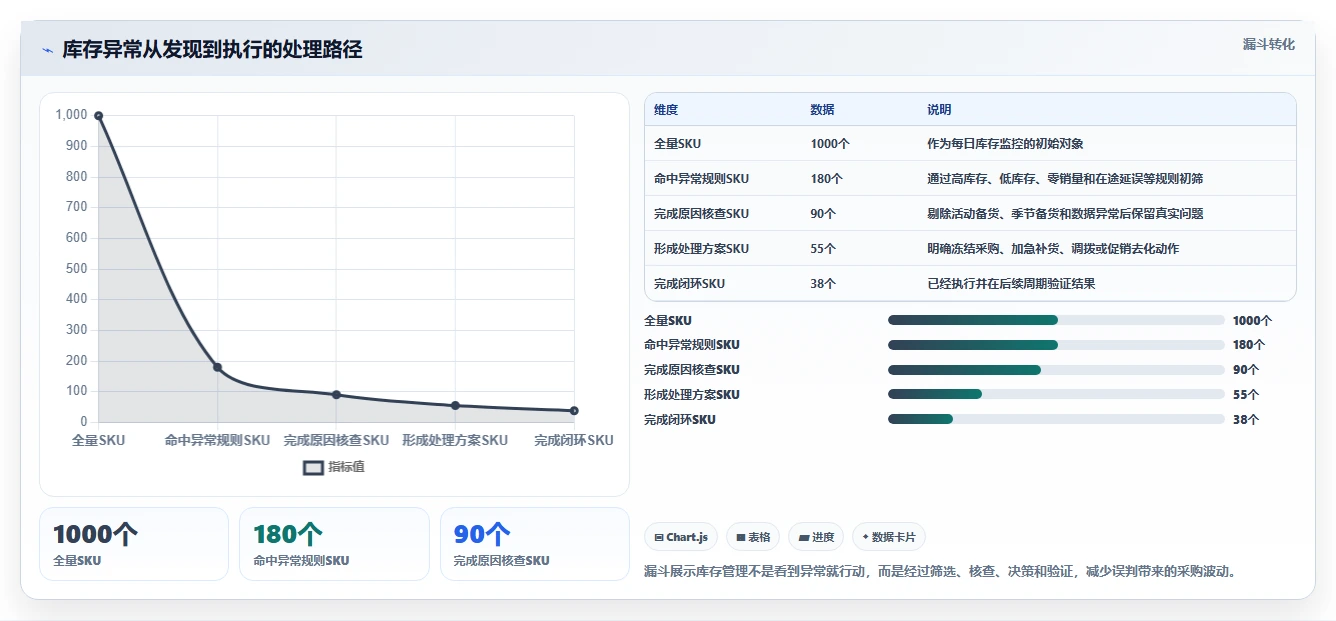Click the 漏斗转化 label in the header
1336x621 pixels.
click(x=1269, y=45)
